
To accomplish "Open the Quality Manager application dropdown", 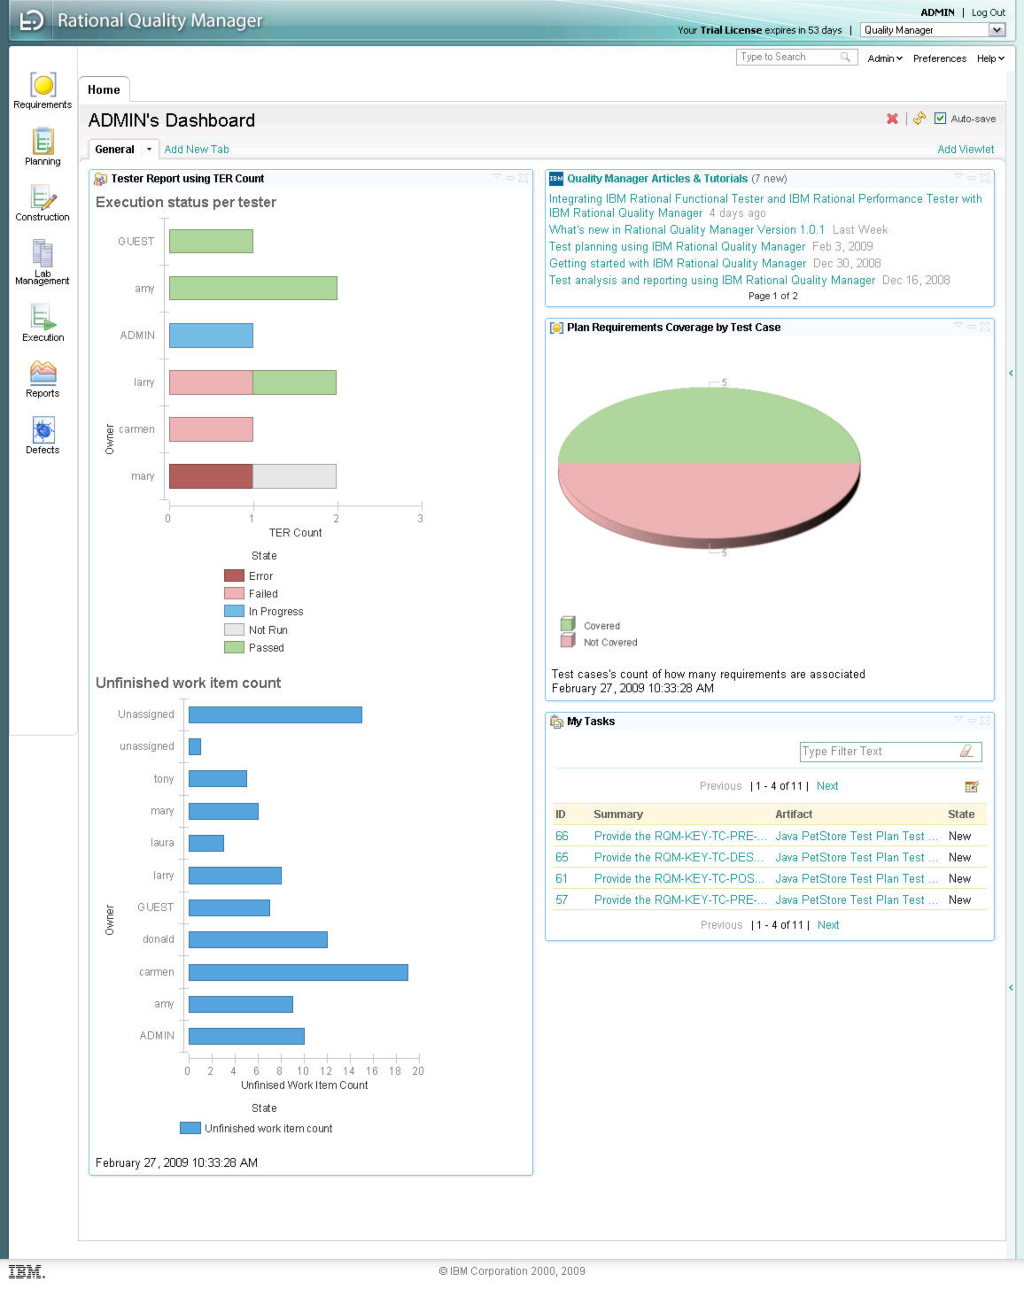I will [933, 30].
